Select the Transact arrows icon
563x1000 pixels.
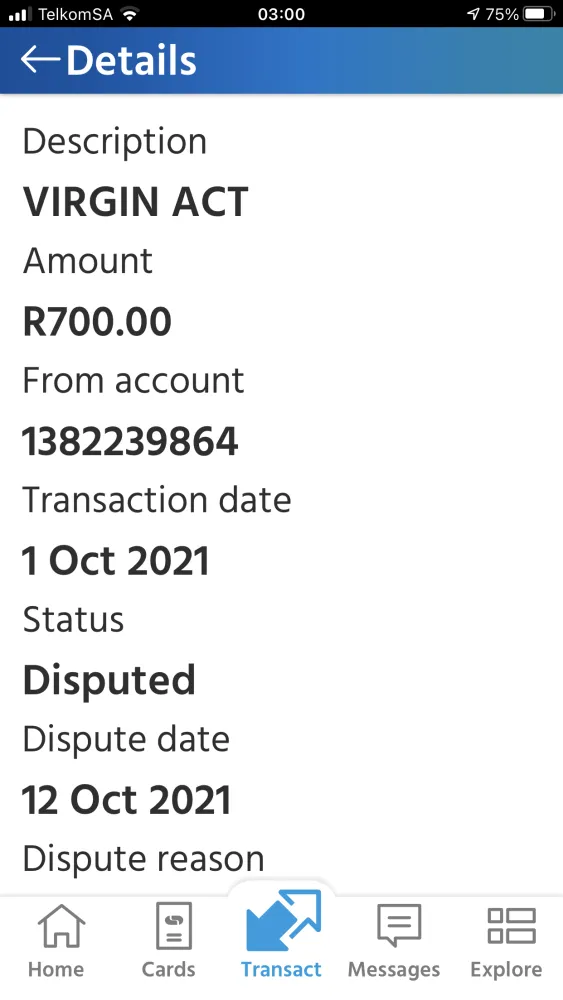[283, 920]
